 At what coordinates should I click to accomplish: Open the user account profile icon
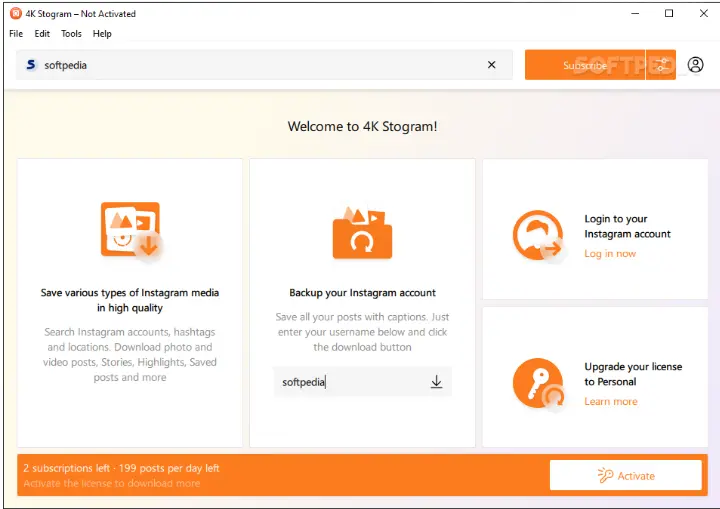coord(695,65)
